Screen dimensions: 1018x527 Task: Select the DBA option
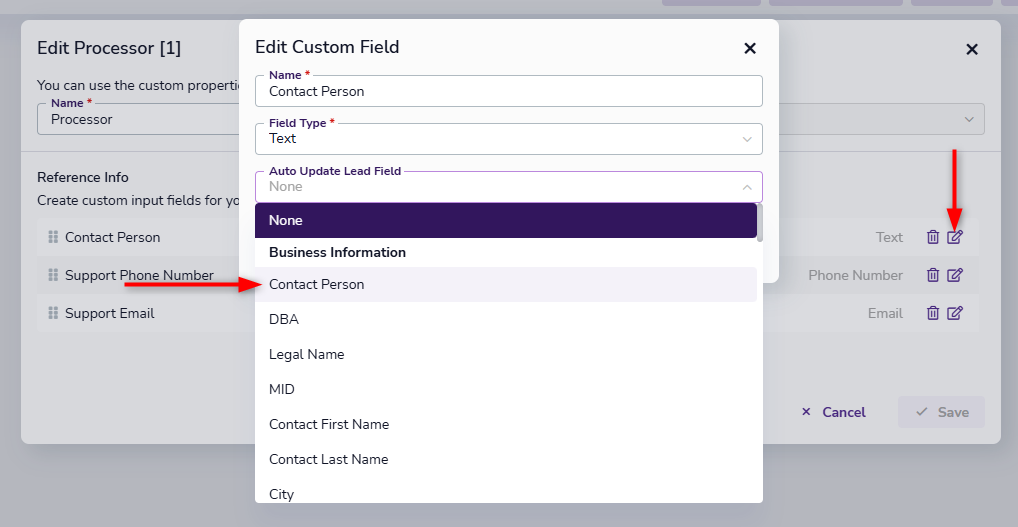click(505, 320)
